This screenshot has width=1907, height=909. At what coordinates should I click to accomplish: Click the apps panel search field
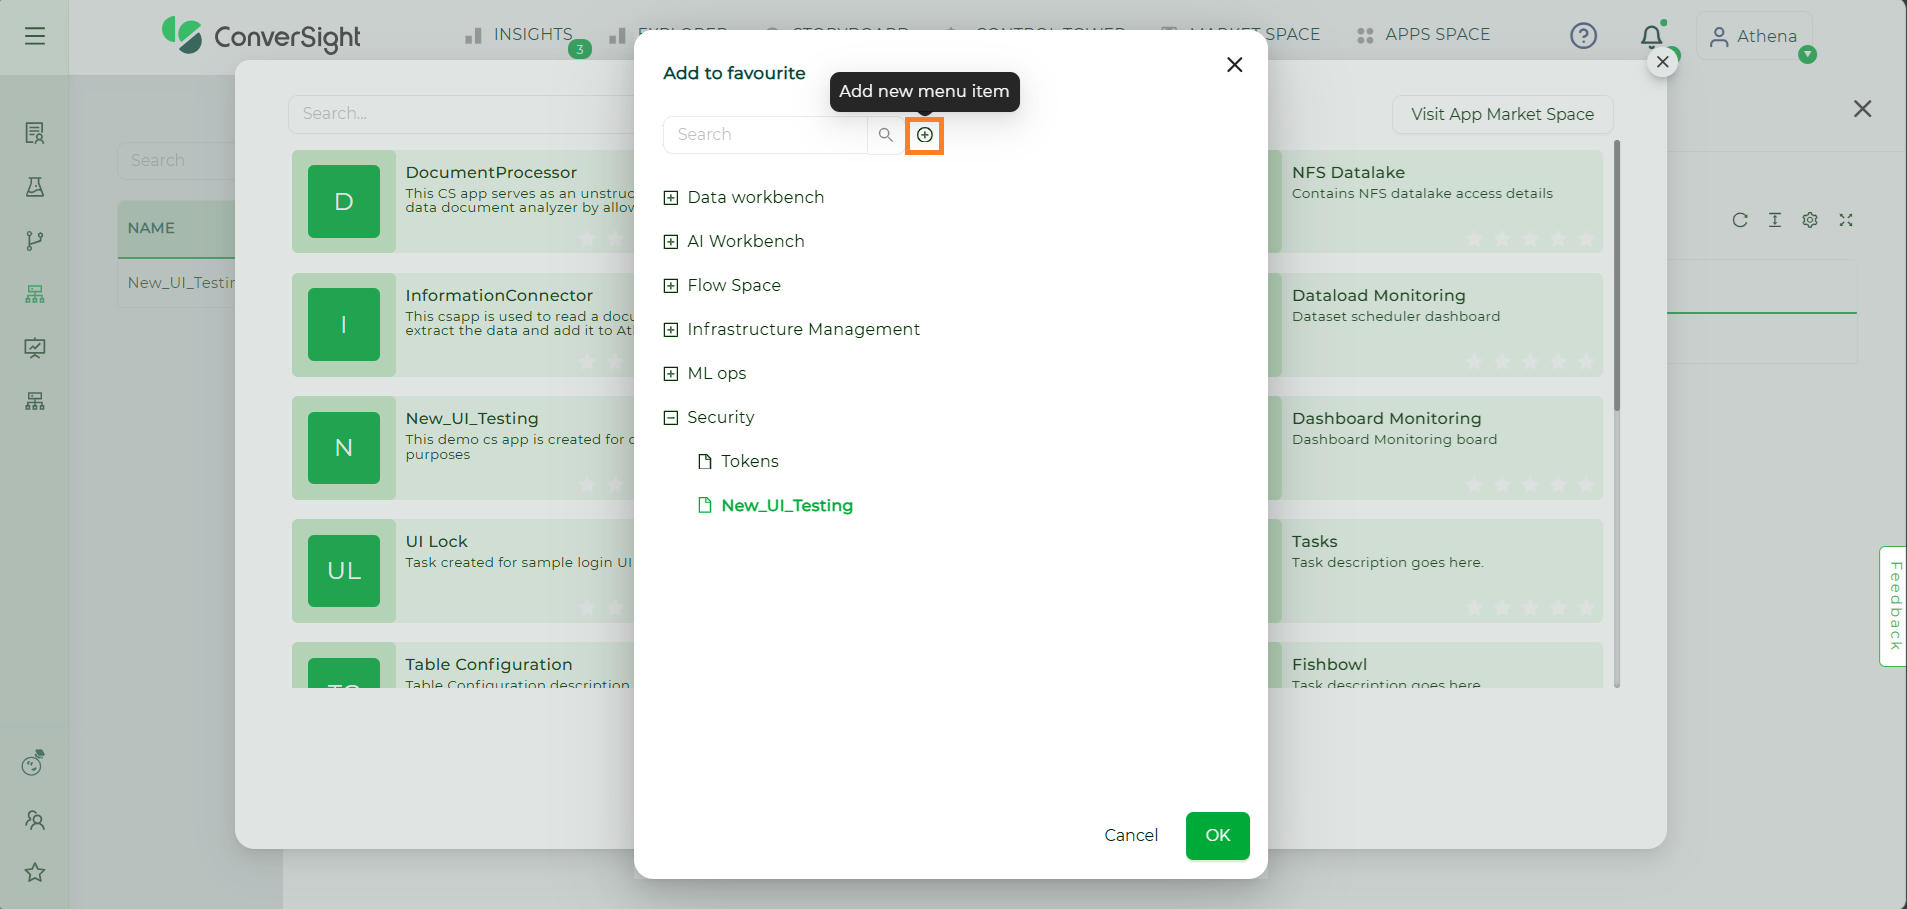point(461,114)
